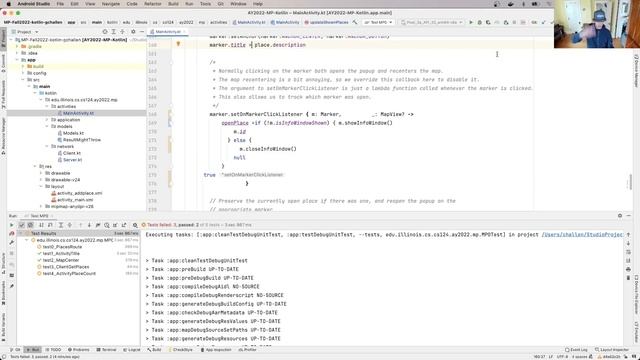Click the build hammer icon in top toolbar
This screenshot has height=360, width=640.
[355, 22]
